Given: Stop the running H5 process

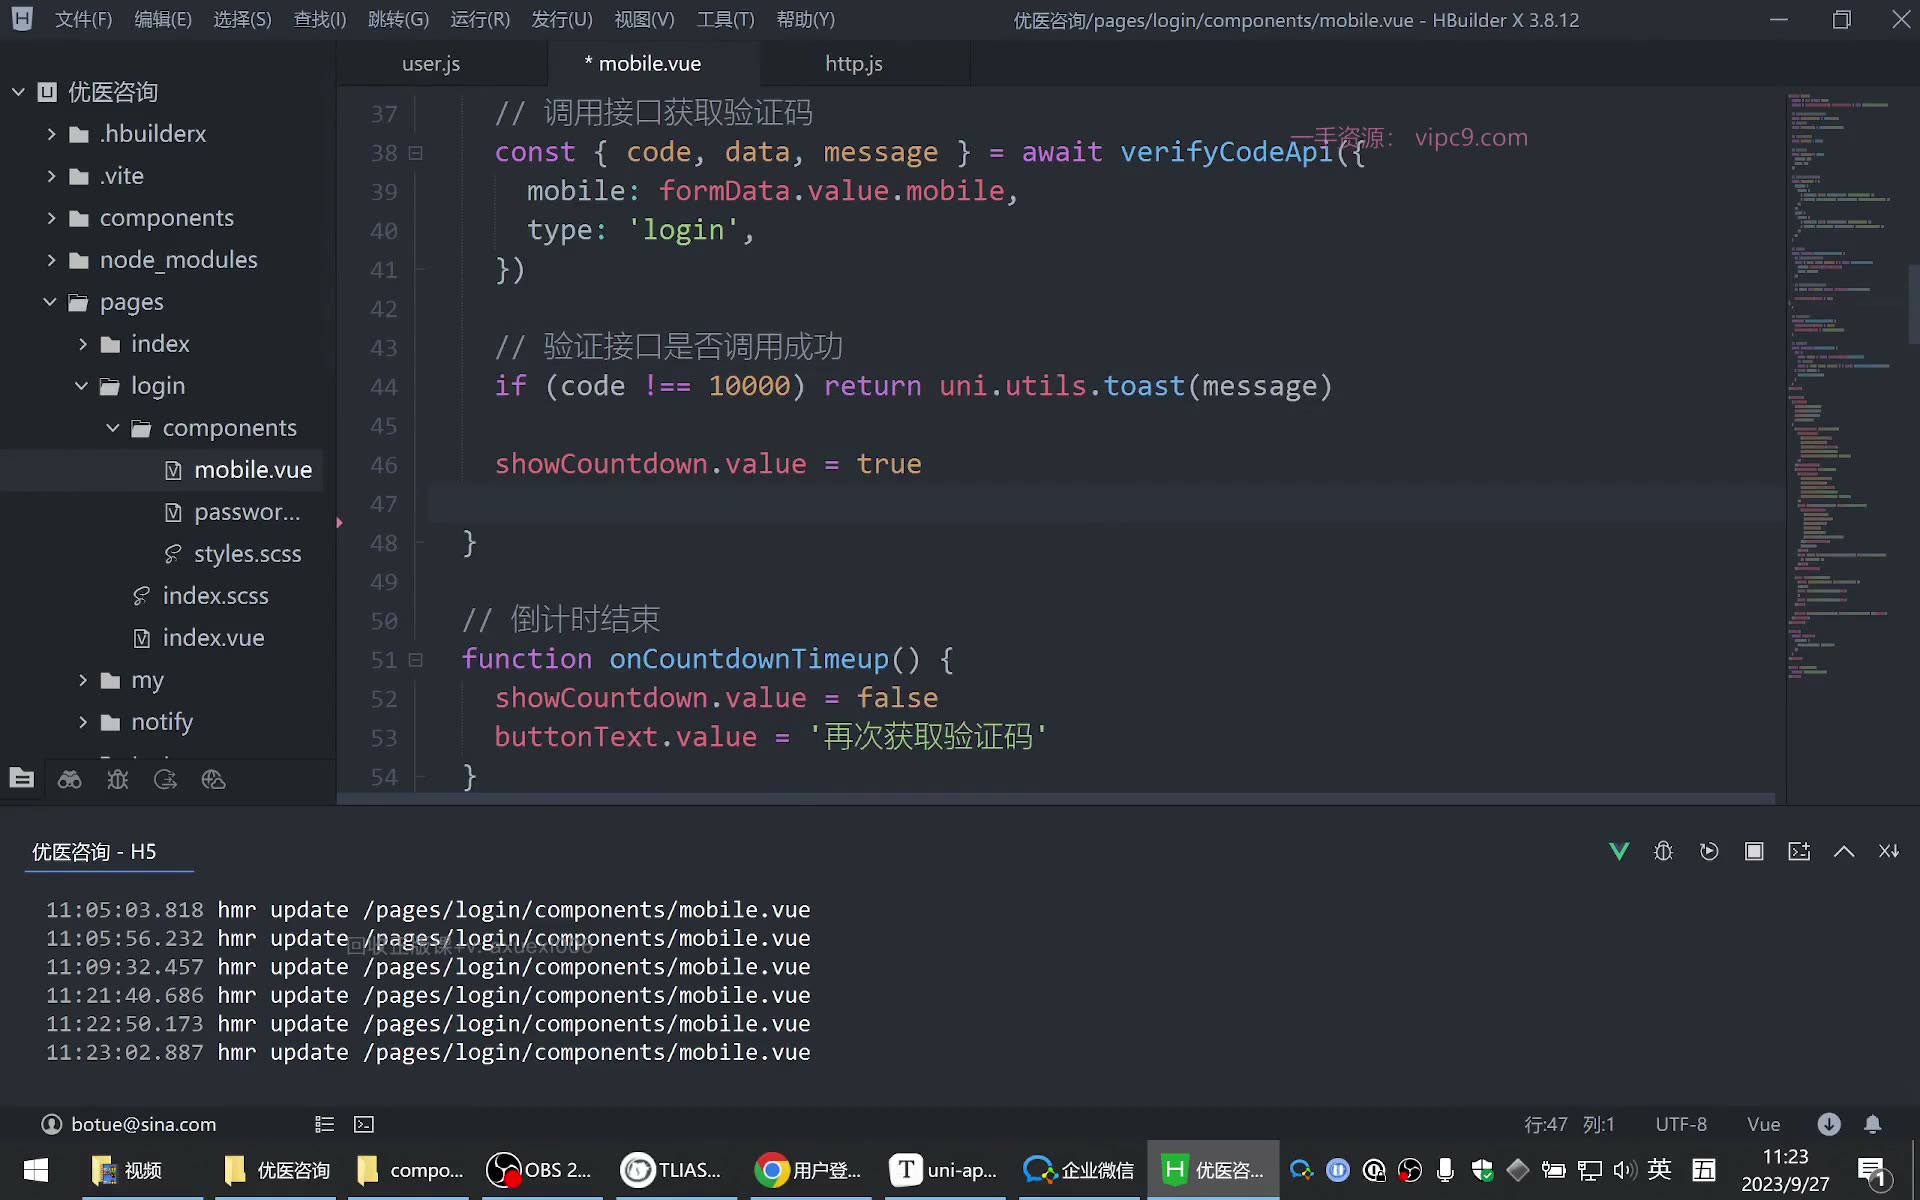Looking at the screenshot, I should [1754, 851].
